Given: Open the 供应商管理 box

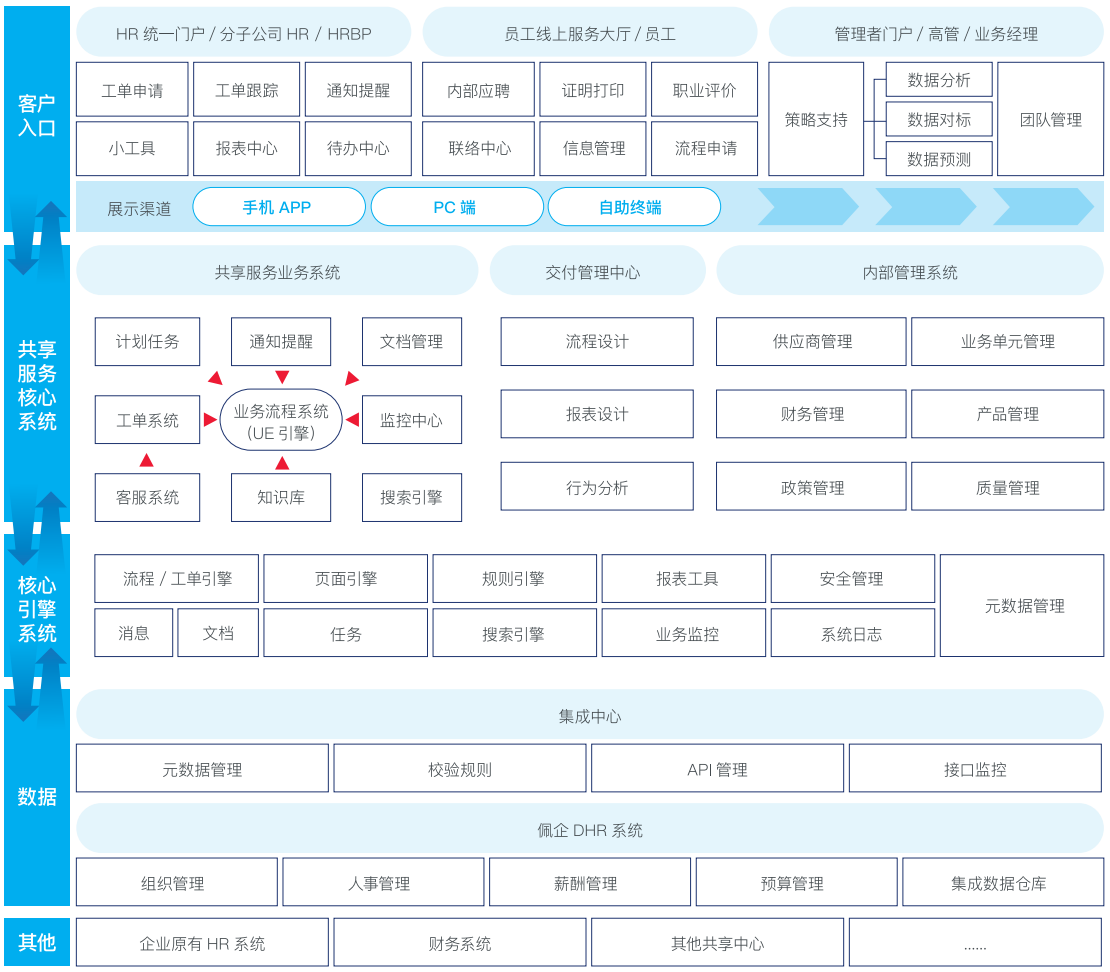Looking at the screenshot, I should pos(811,342).
